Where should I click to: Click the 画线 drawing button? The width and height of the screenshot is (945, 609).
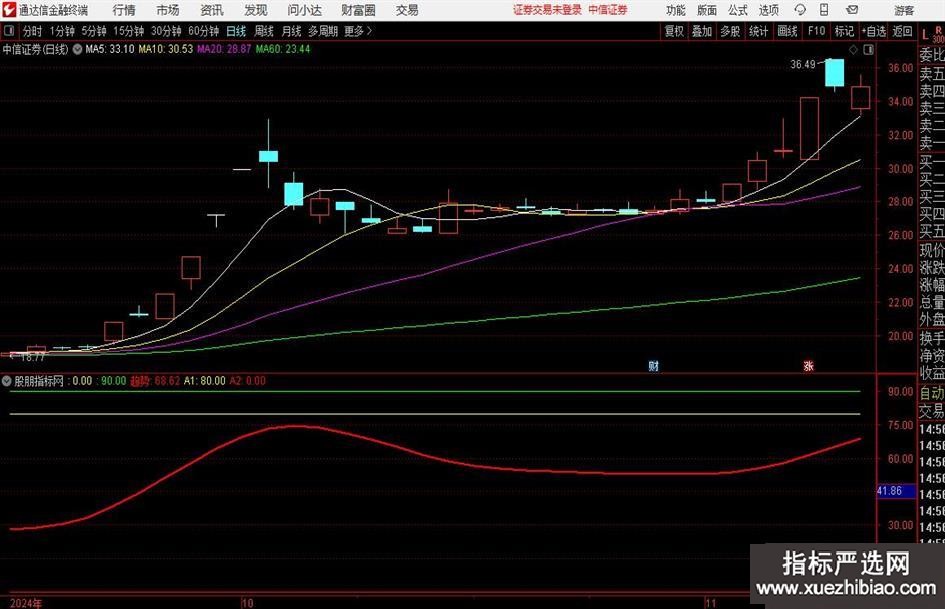[787, 31]
